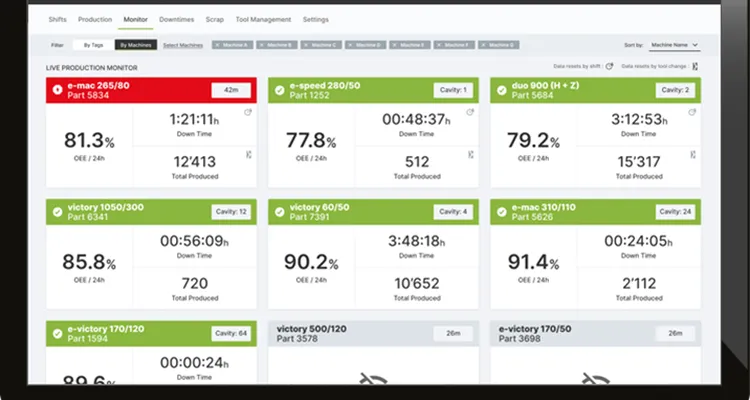Open the Settings tab
This screenshot has height=400, width=750.
[x=316, y=20]
